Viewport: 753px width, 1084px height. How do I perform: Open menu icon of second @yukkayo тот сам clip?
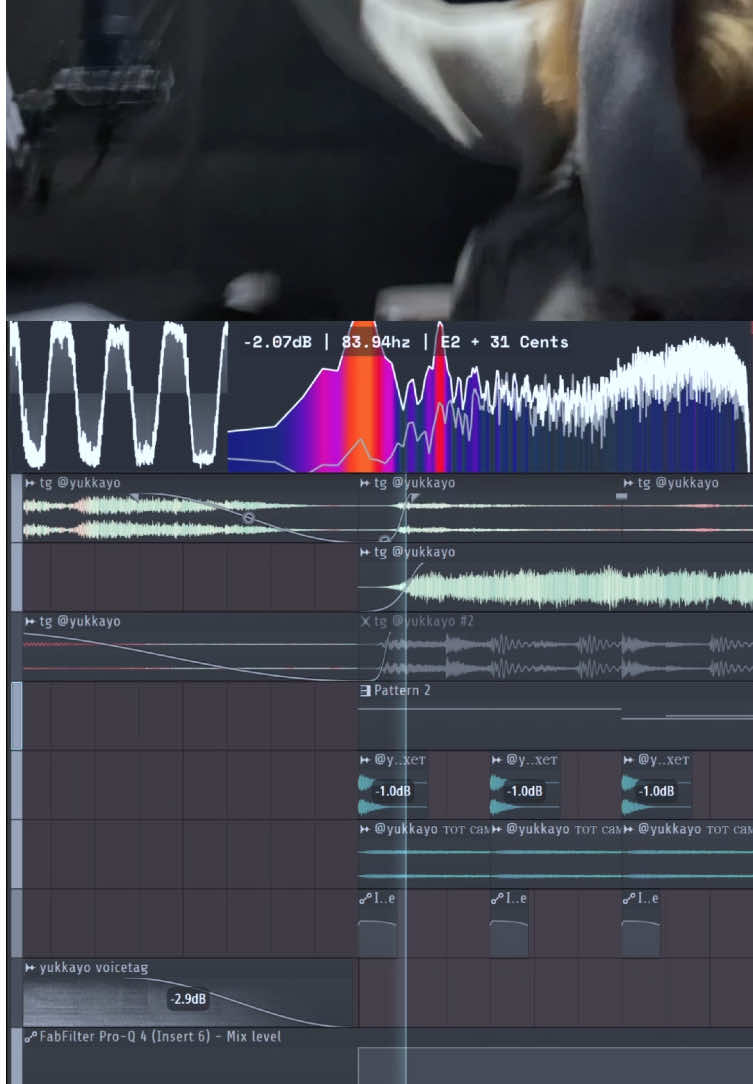point(496,829)
